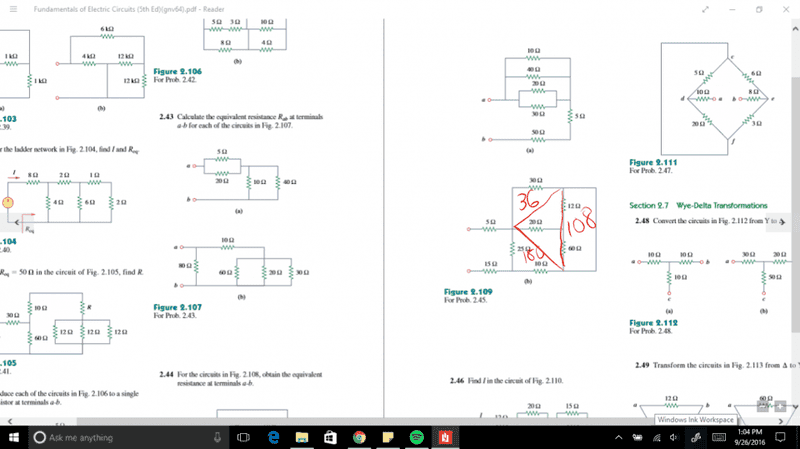Click the Cortana microphone icon

(217, 437)
